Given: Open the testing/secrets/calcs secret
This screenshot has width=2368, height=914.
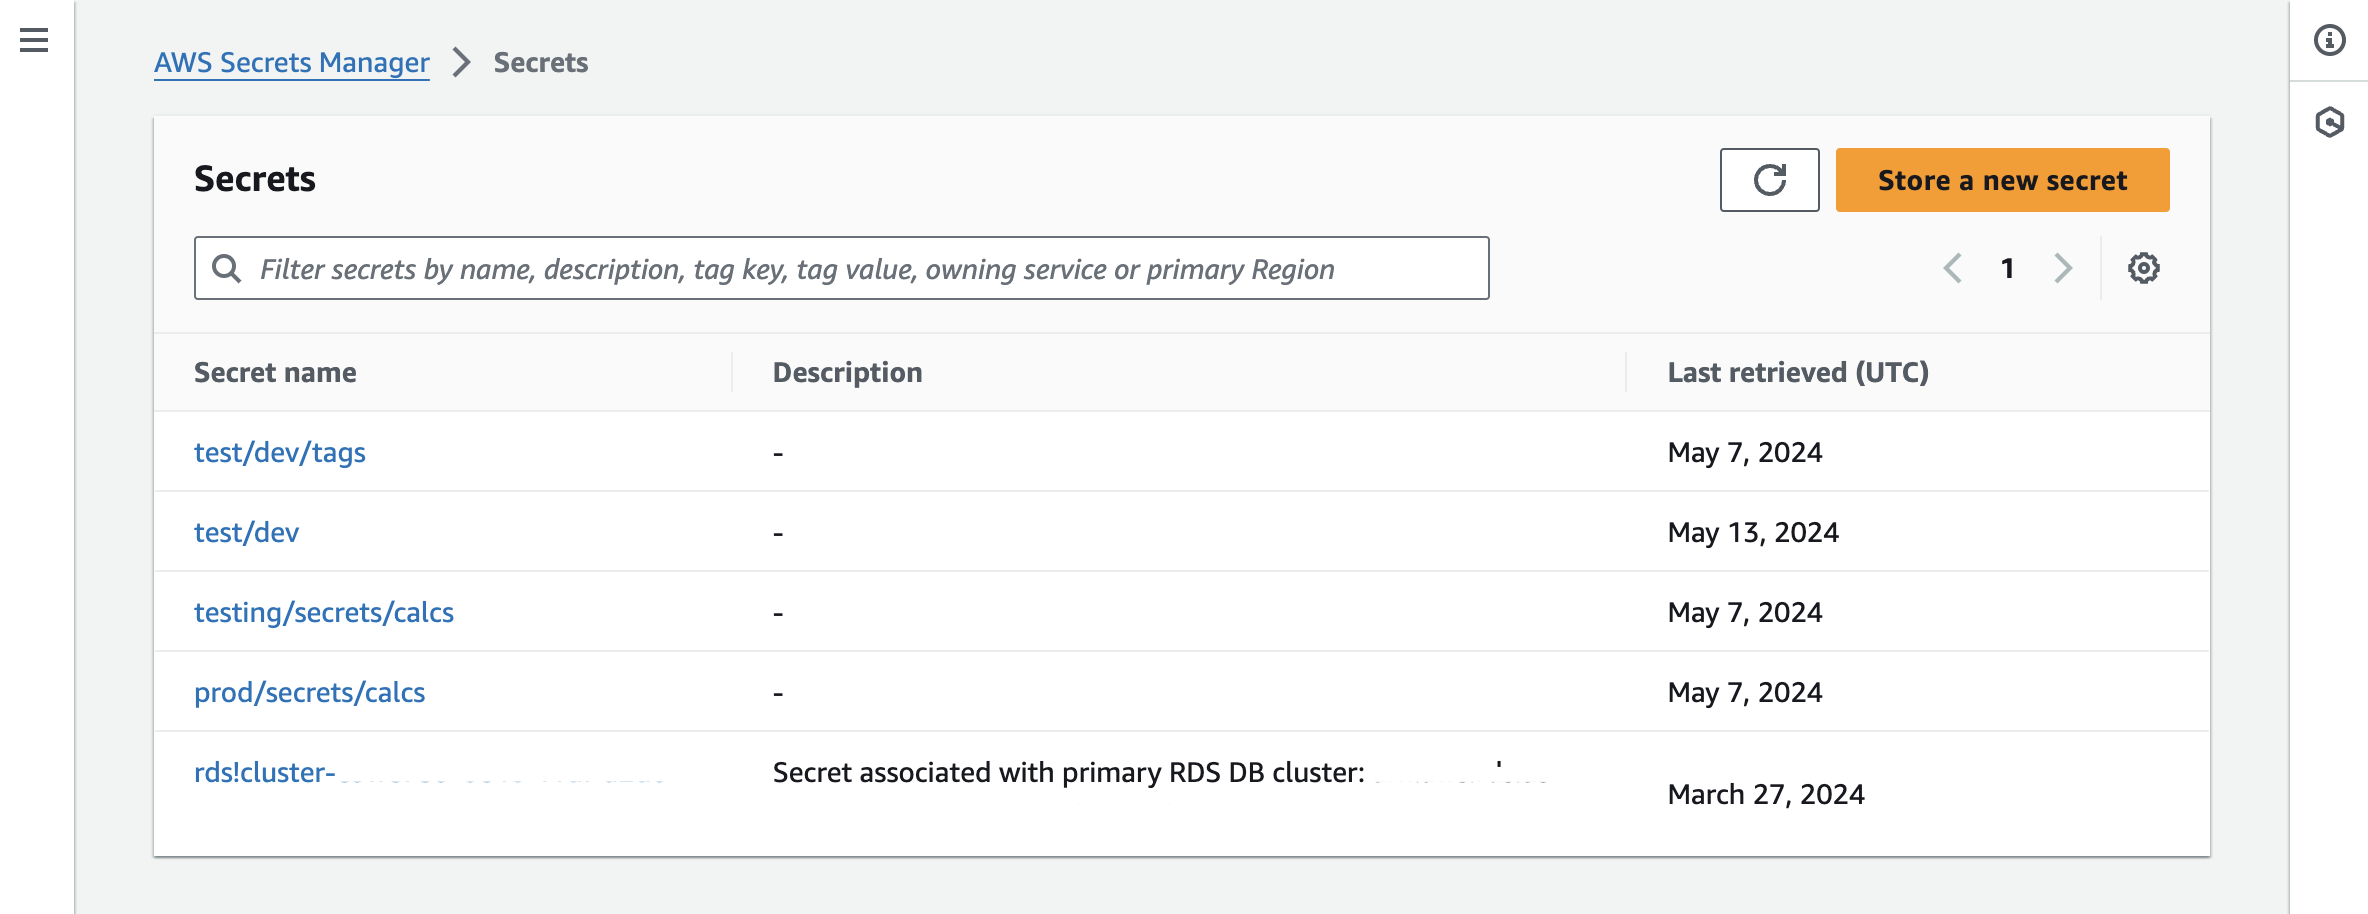Looking at the screenshot, I should tap(324, 612).
